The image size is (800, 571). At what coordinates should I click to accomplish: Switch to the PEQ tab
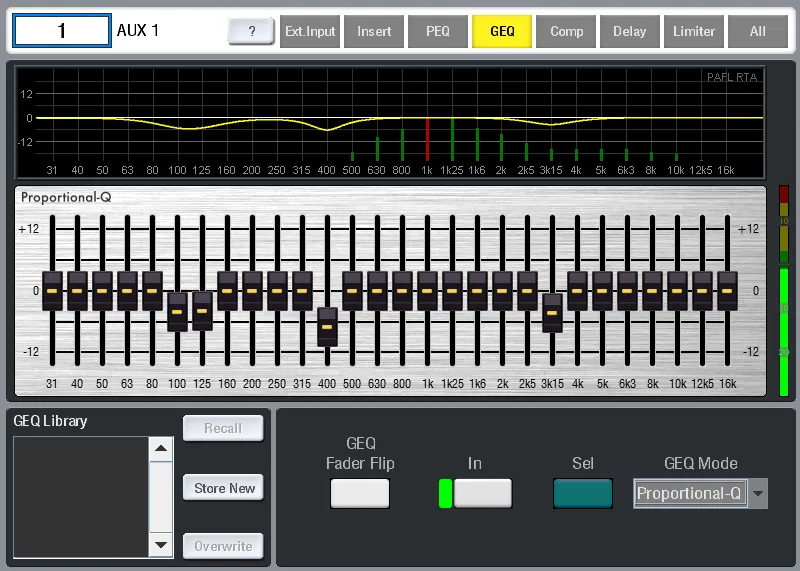pos(438,31)
